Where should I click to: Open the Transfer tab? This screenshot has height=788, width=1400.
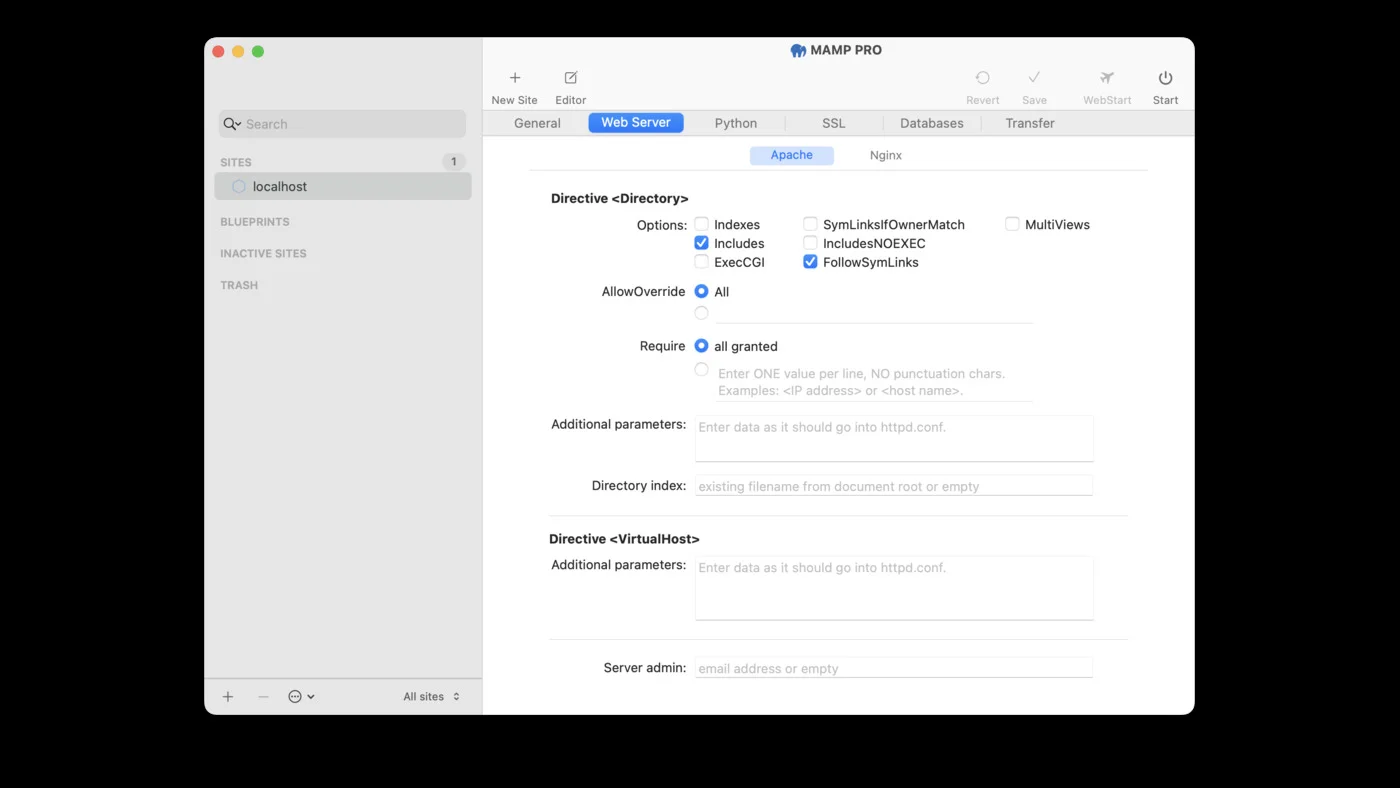(x=1030, y=123)
